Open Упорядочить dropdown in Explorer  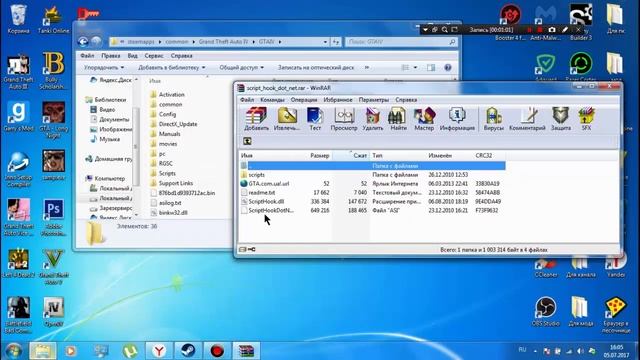click(104, 68)
